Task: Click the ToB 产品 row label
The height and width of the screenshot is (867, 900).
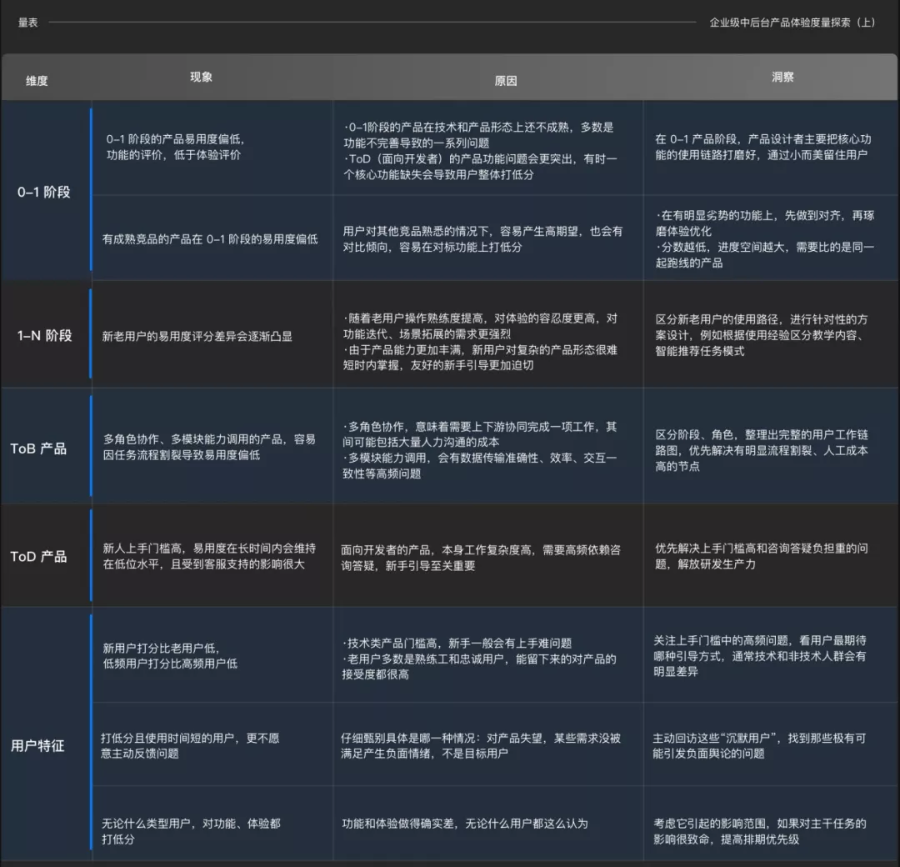Action: tap(39, 448)
